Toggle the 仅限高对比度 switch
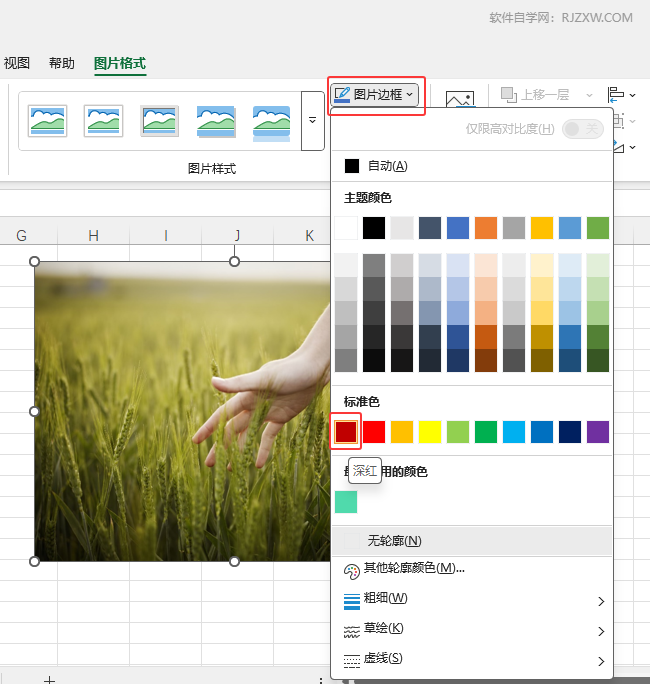This screenshot has width=650, height=684. click(583, 129)
